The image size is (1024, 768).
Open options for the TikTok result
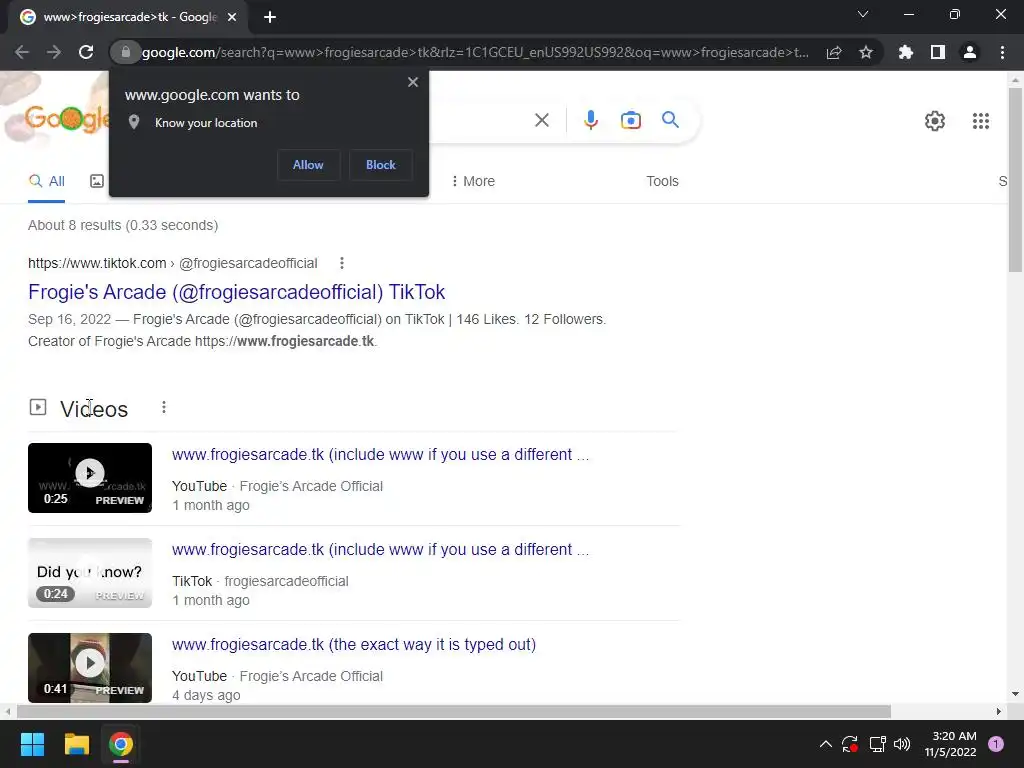[342, 263]
